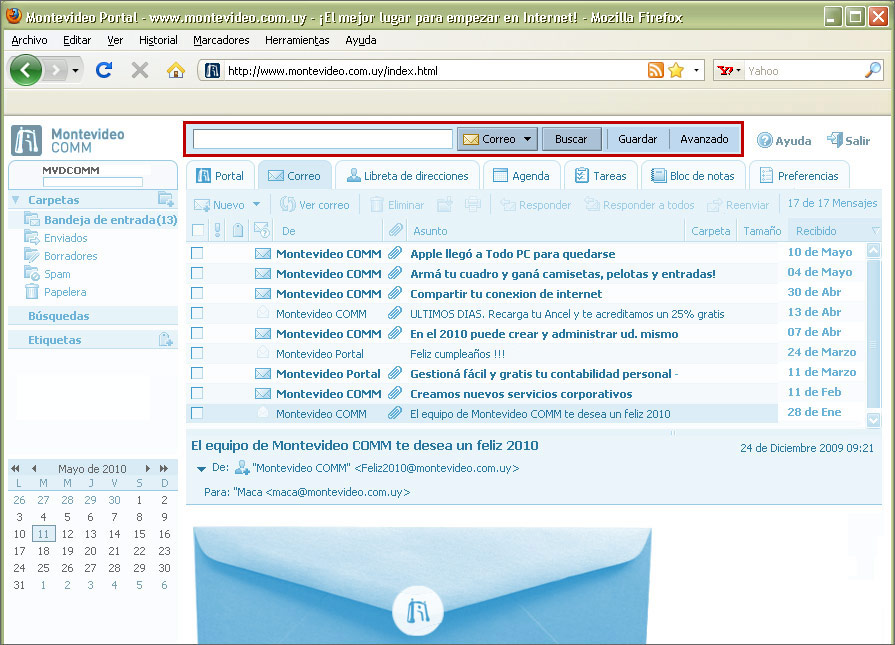Image resolution: width=895 pixels, height=645 pixels.
Task: Open the Marcadores menu
Action: [x=221, y=40]
